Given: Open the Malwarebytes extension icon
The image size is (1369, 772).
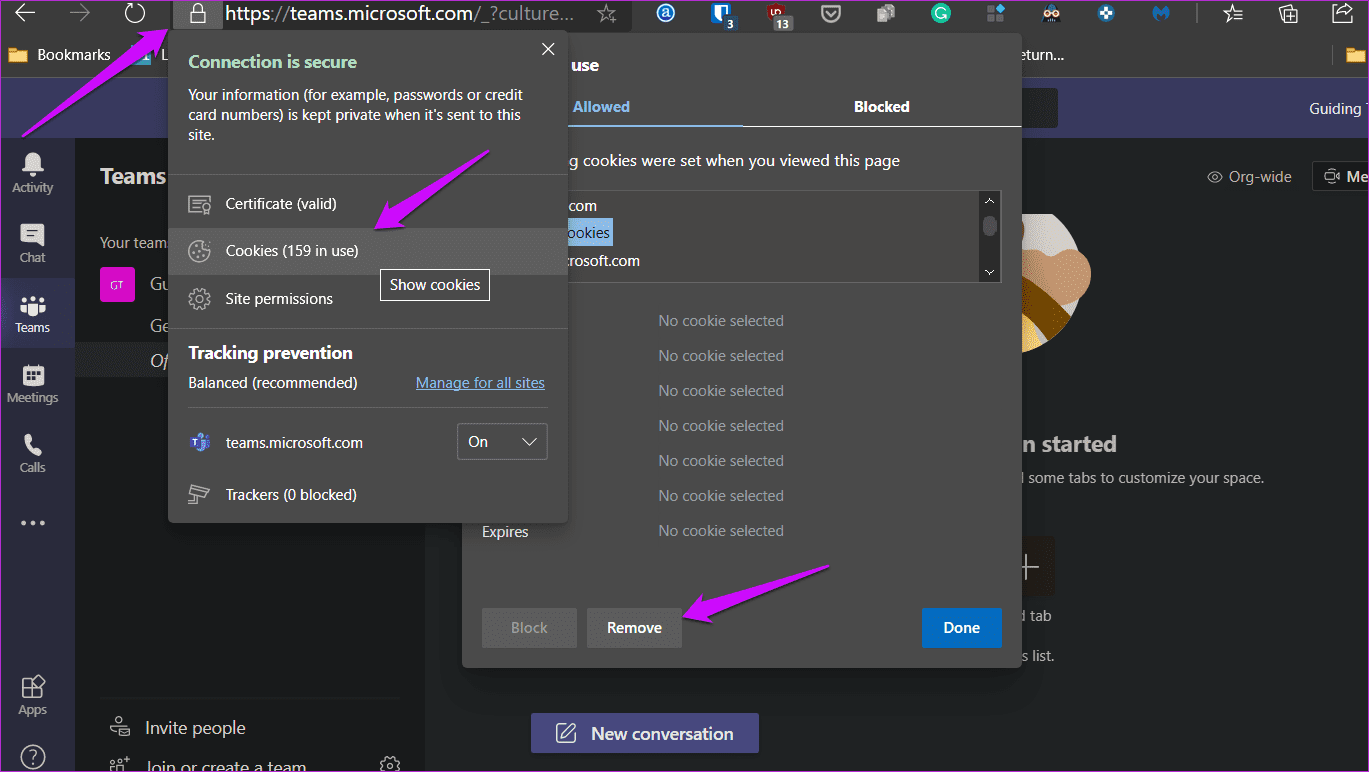Looking at the screenshot, I should [x=1161, y=14].
